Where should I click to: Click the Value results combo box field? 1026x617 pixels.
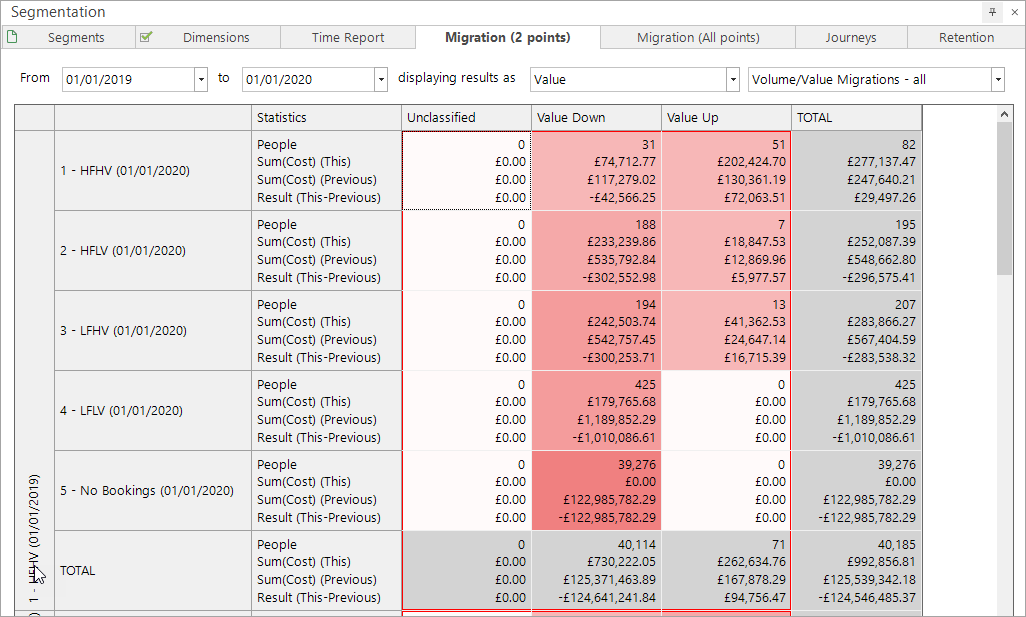click(x=628, y=80)
